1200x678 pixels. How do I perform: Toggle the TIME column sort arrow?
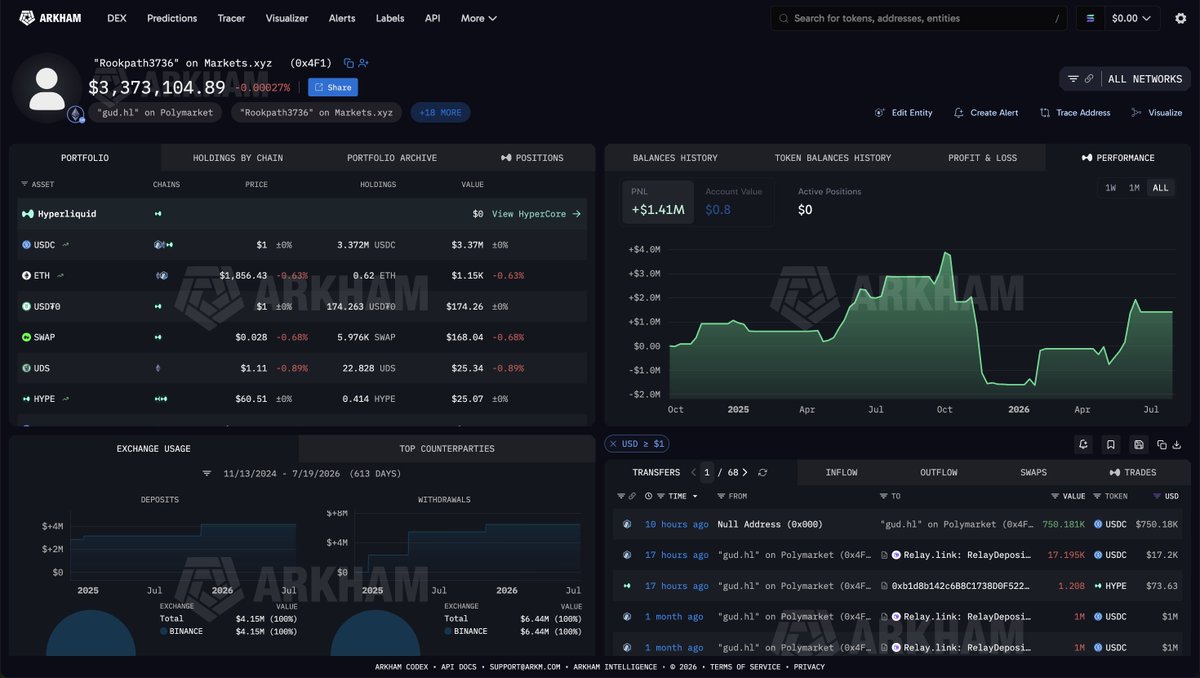pos(695,496)
